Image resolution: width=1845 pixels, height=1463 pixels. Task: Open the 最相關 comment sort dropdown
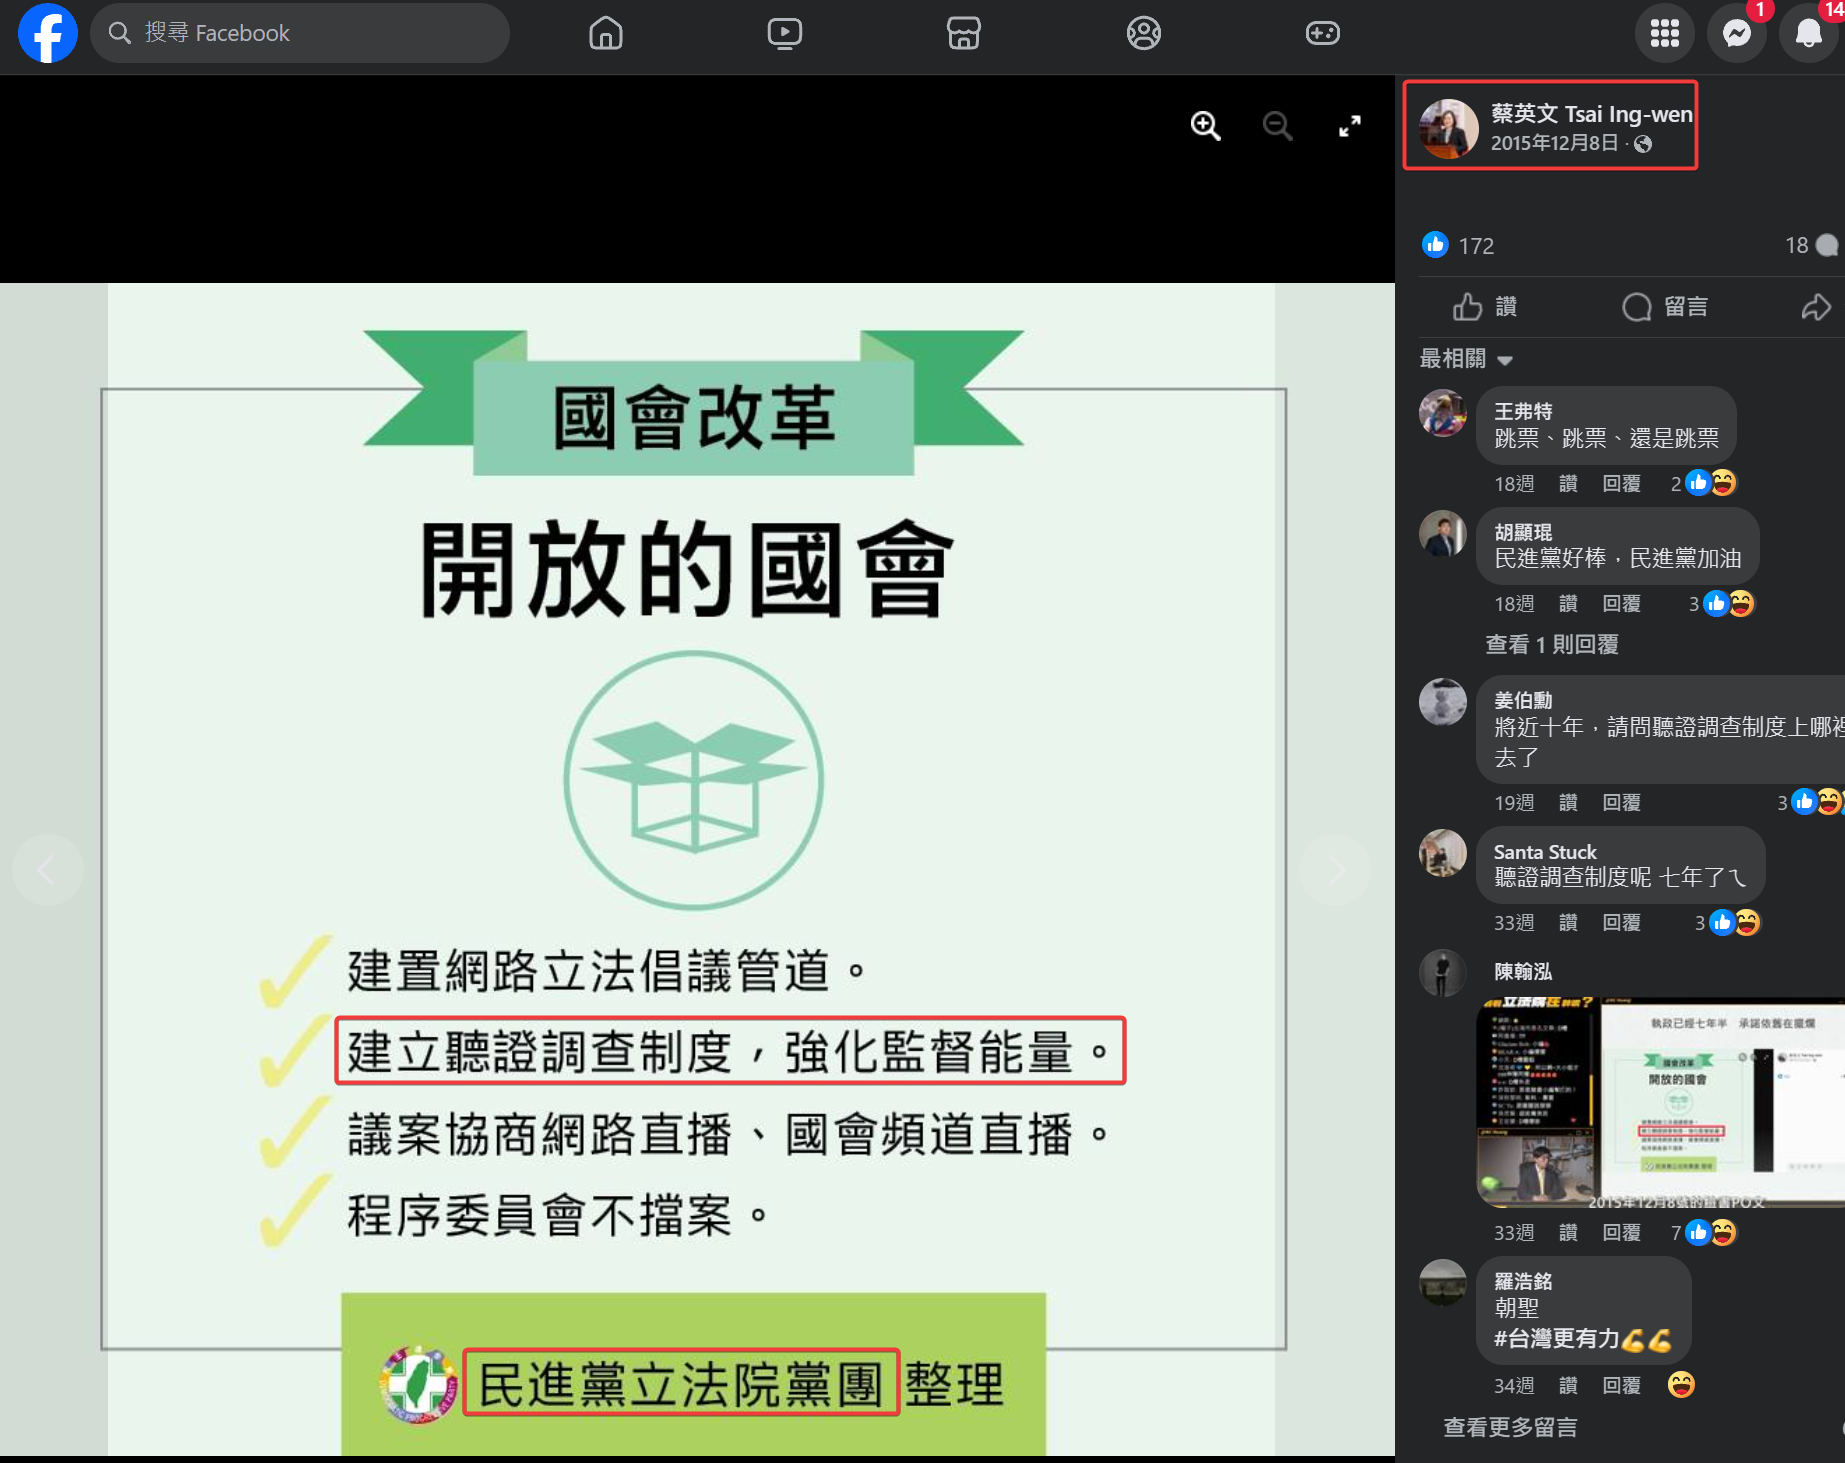pyautogui.click(x=1466, y=359)
